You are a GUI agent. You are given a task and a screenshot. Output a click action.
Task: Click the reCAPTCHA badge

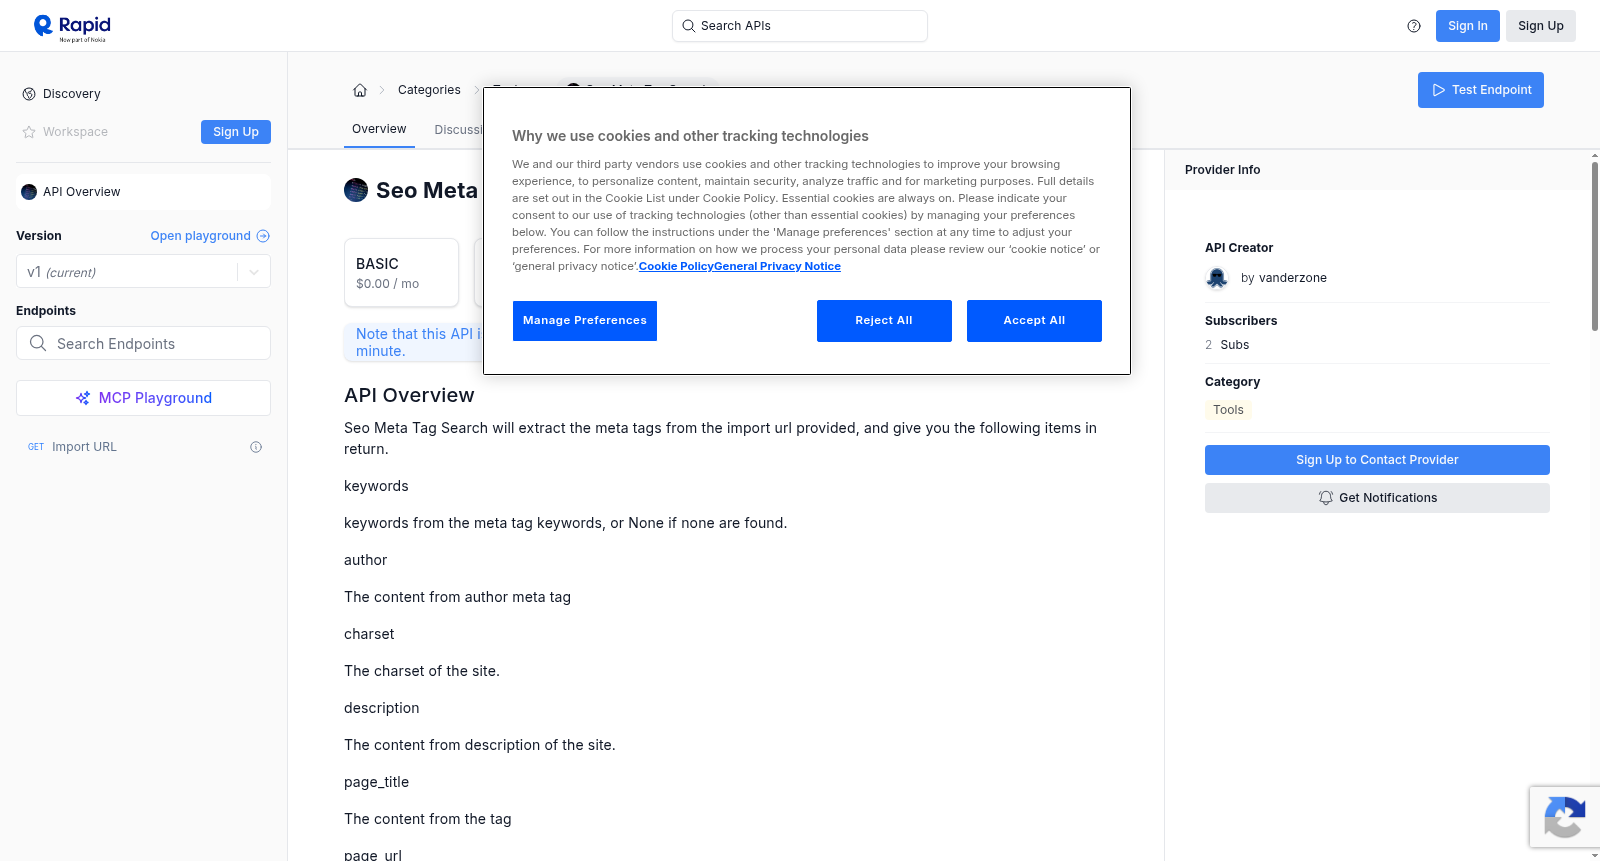[x=1565, y=817]
